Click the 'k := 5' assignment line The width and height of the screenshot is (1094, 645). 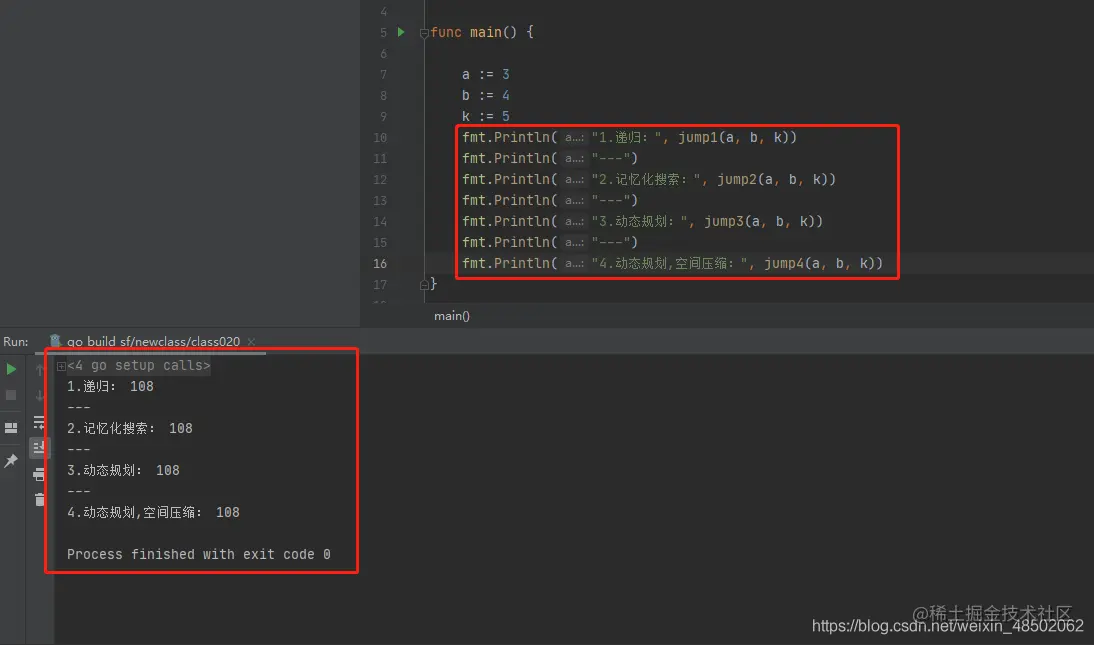pyautogui.click(x=486, y=116)
